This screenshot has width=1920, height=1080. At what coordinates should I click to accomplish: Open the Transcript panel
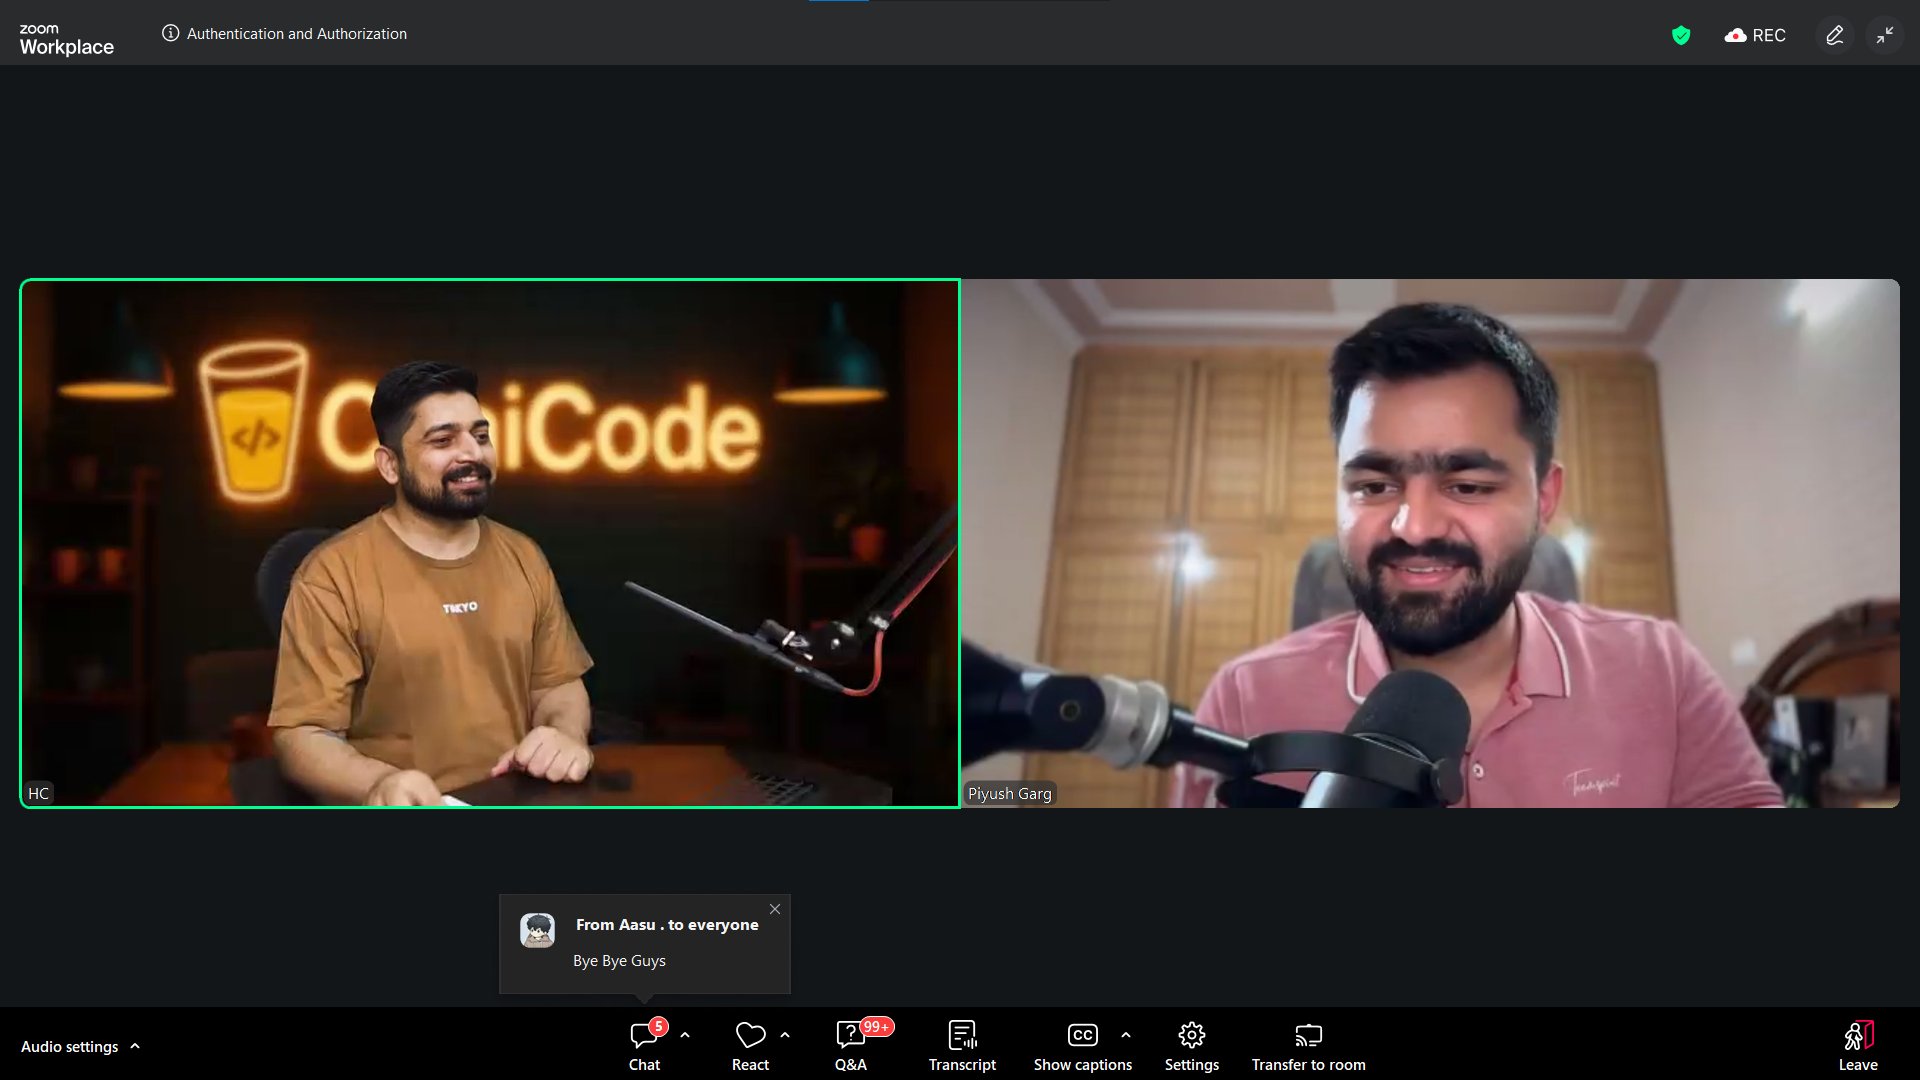962,1045
